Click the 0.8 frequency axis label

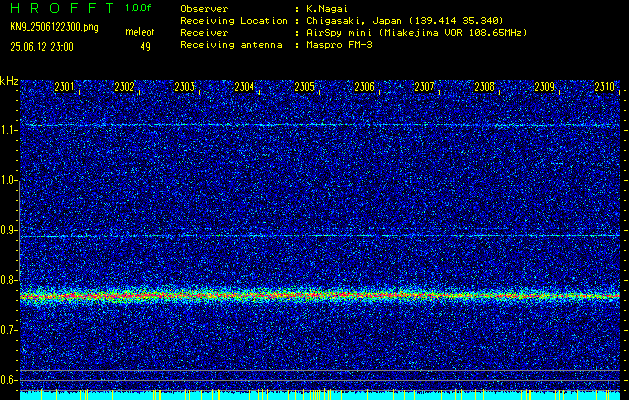(9, 280)
